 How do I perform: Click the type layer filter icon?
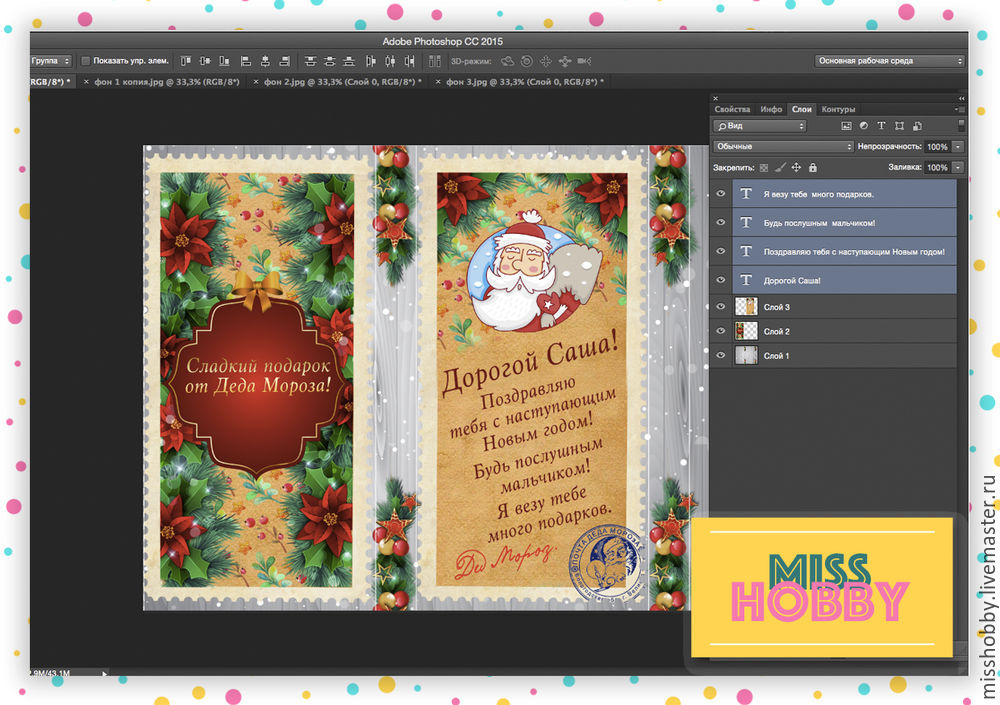881,127
